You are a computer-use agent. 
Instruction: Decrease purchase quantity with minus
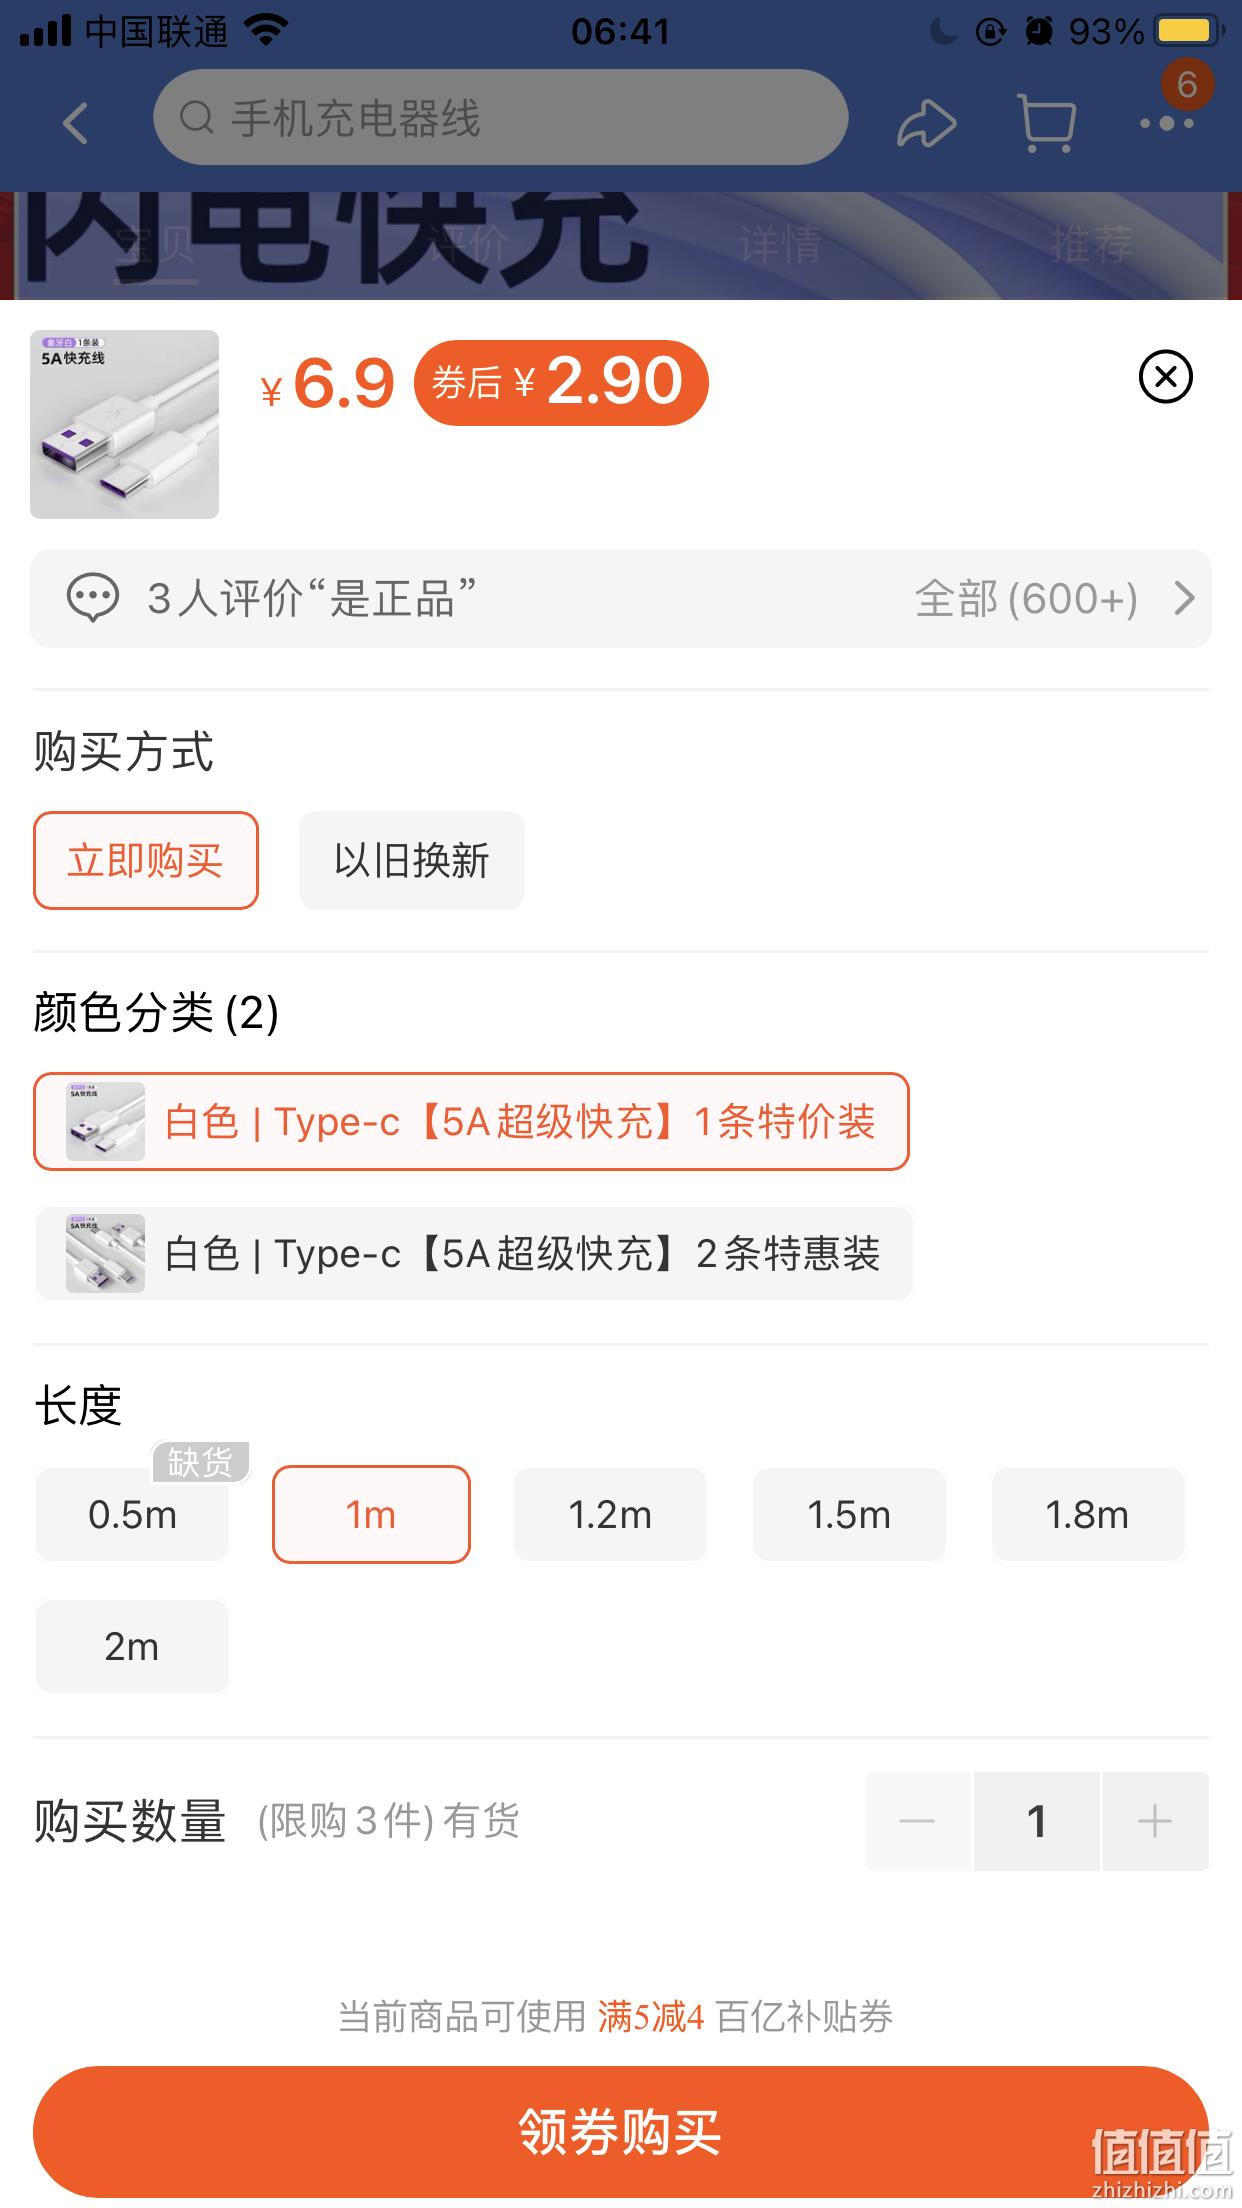click(x=917, y=1821)
